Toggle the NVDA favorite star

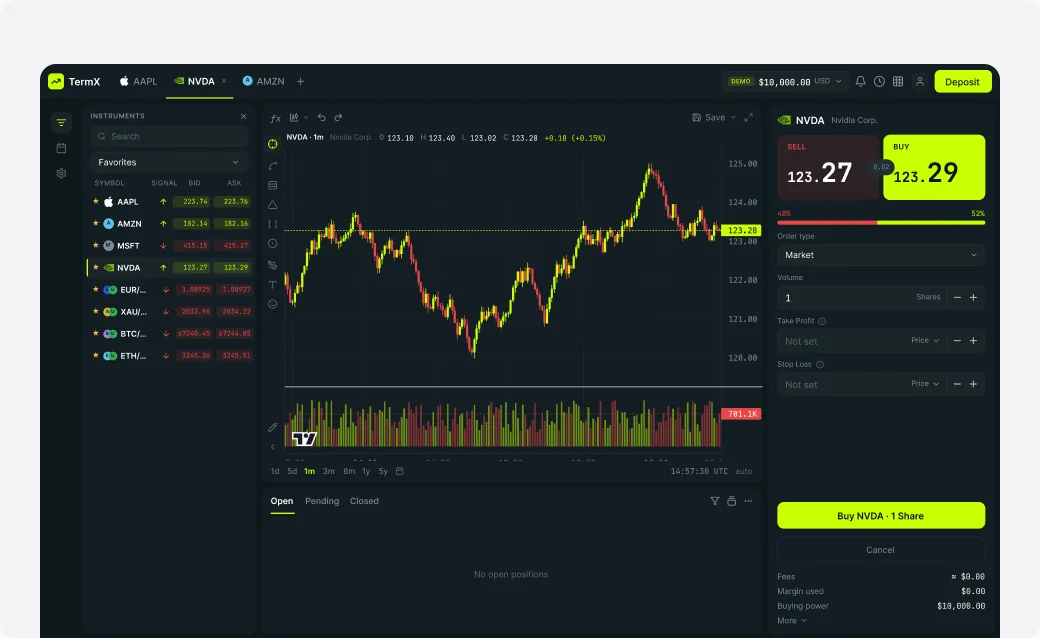[x=96, y=267]
